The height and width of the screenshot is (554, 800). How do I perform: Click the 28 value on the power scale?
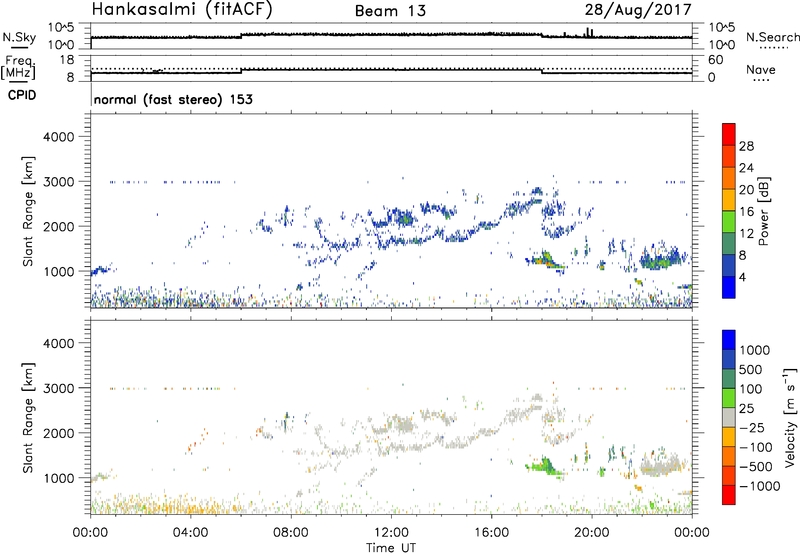click(746, 146)
